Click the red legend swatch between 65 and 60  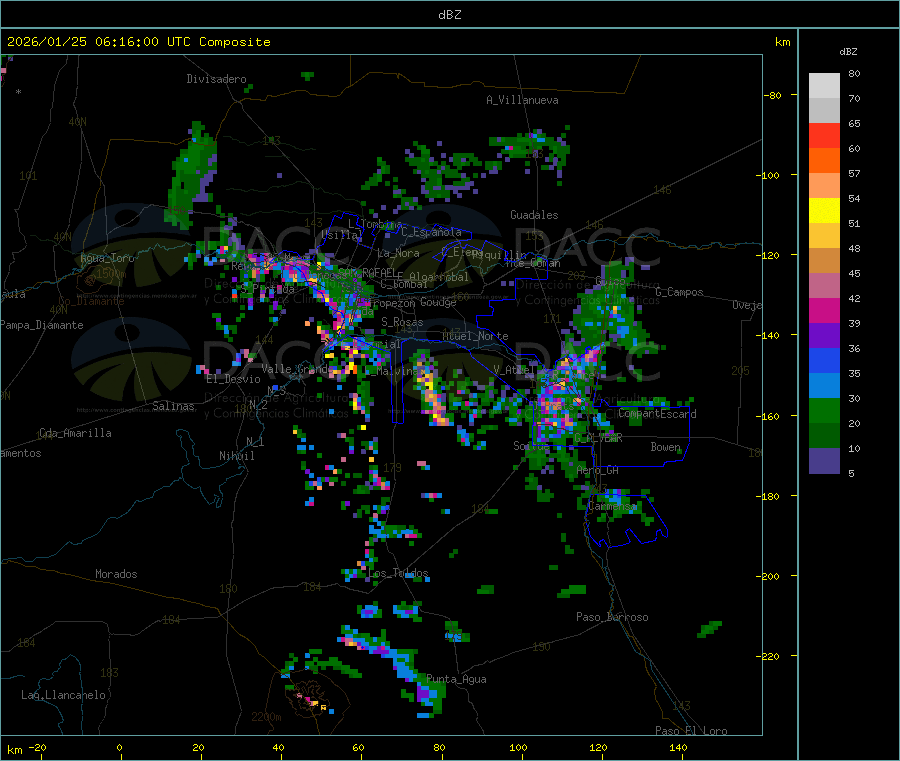point(824,135)
